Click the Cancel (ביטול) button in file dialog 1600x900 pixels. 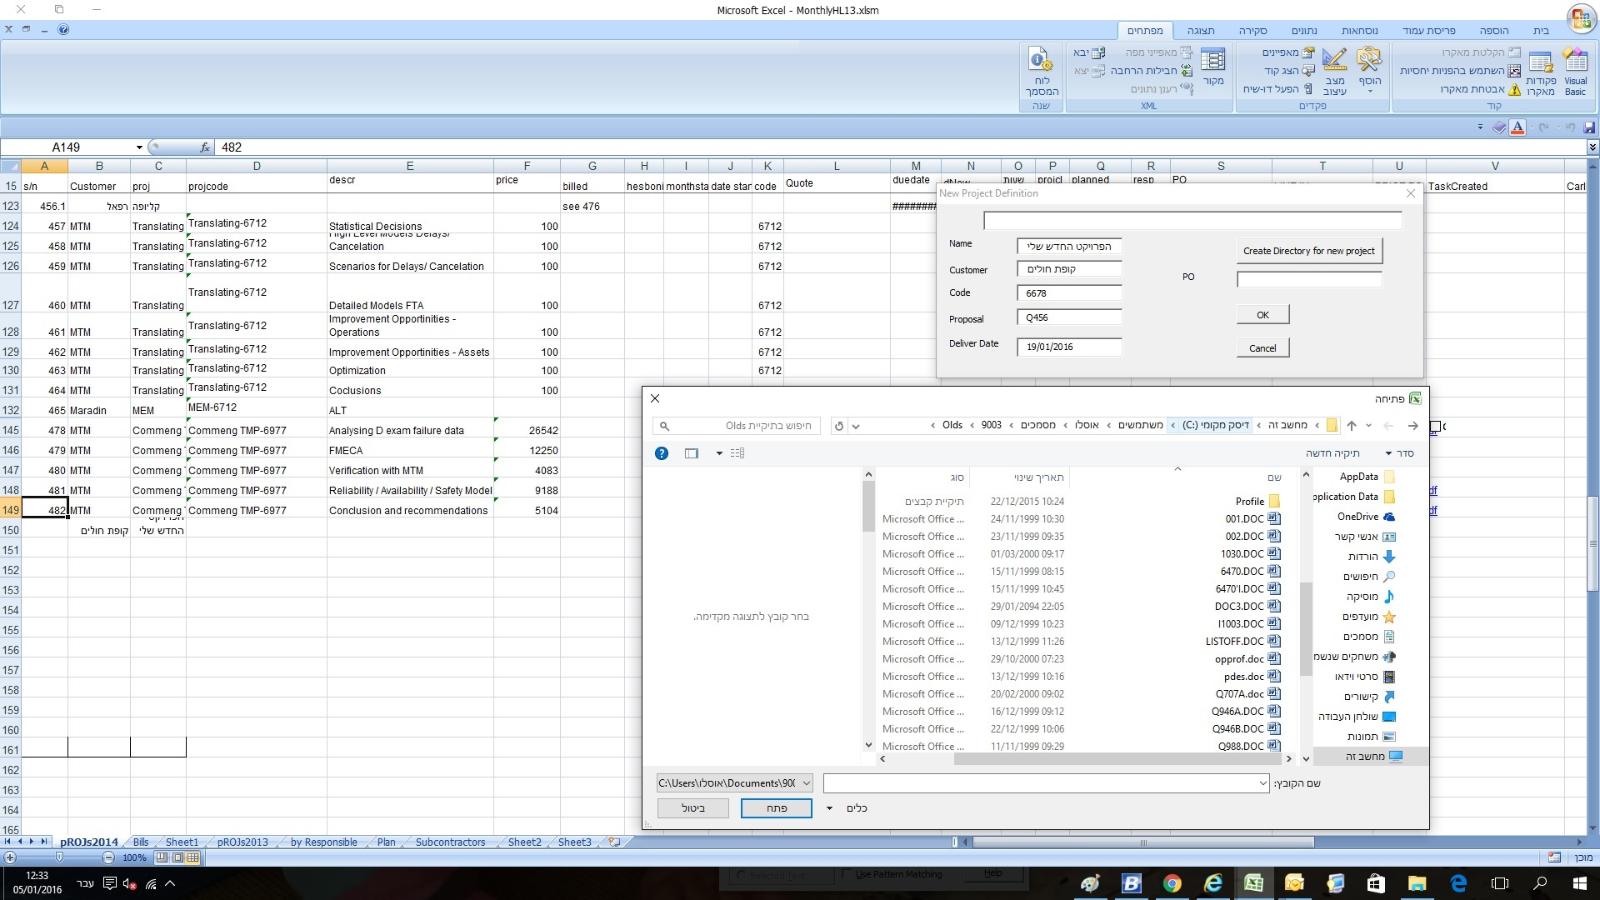[x=693, y=808]
